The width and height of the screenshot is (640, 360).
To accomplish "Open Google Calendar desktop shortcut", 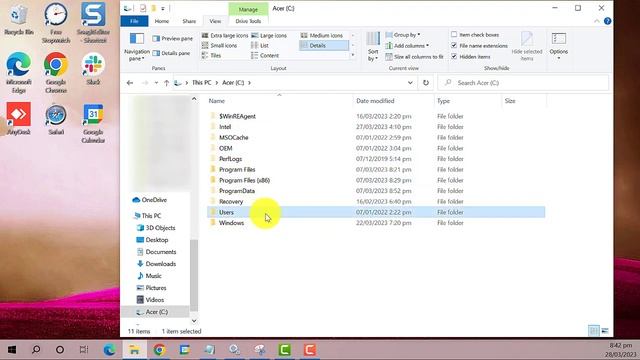I will coord(93,123).
